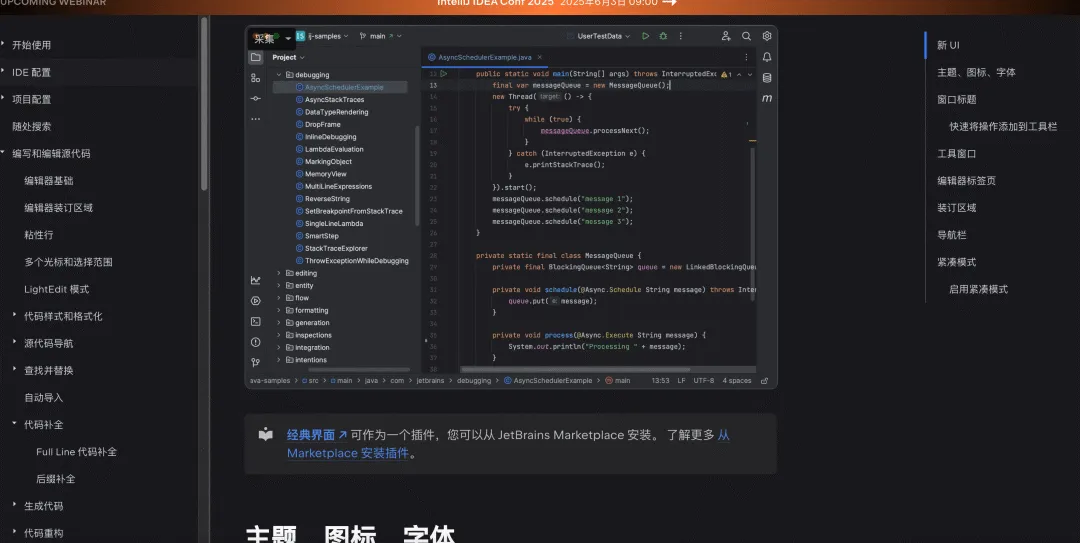Click the editor tab options vertical dots

(746, 57)
